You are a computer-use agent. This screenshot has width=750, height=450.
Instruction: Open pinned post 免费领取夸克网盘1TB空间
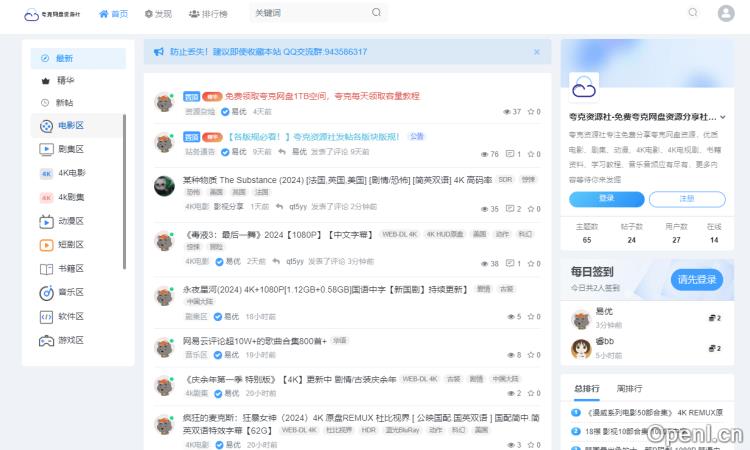[x=322, y=96]
